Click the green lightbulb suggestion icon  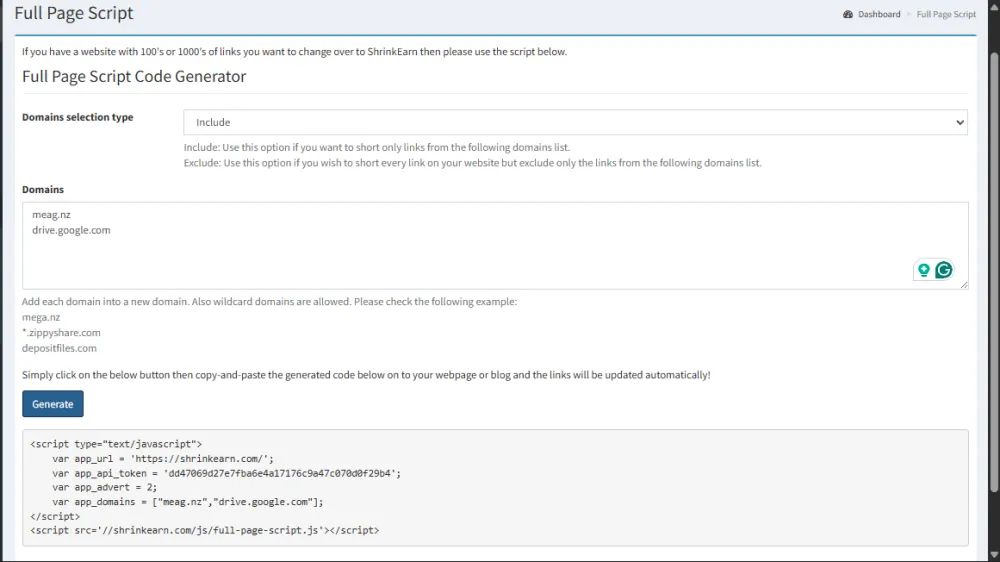(923, 270)
